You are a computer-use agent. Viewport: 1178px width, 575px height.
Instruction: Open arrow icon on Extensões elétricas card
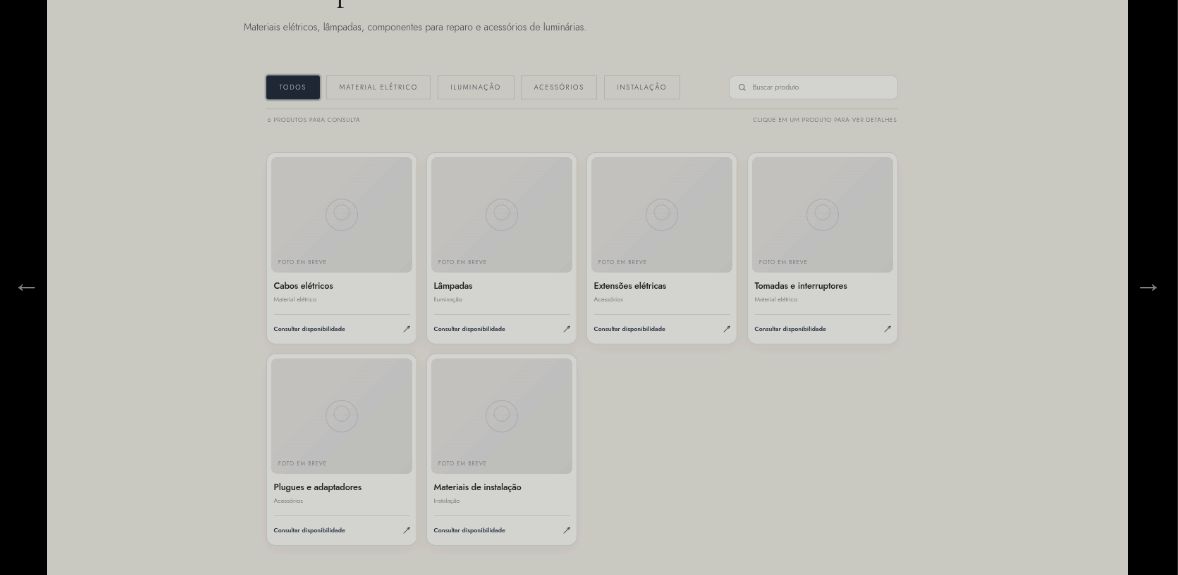(726, 328)
